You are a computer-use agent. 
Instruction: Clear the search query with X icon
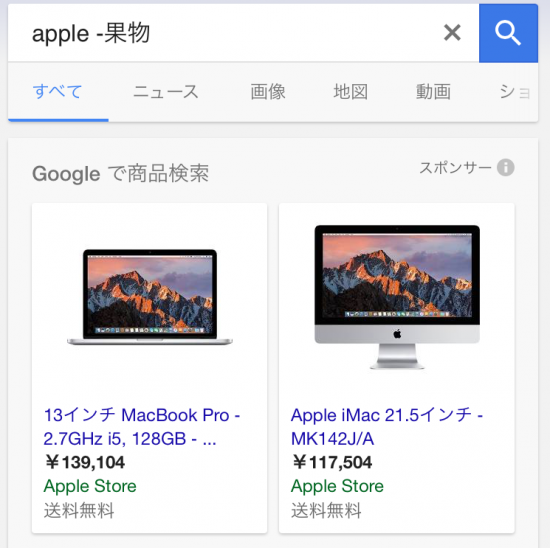point(452,33)
